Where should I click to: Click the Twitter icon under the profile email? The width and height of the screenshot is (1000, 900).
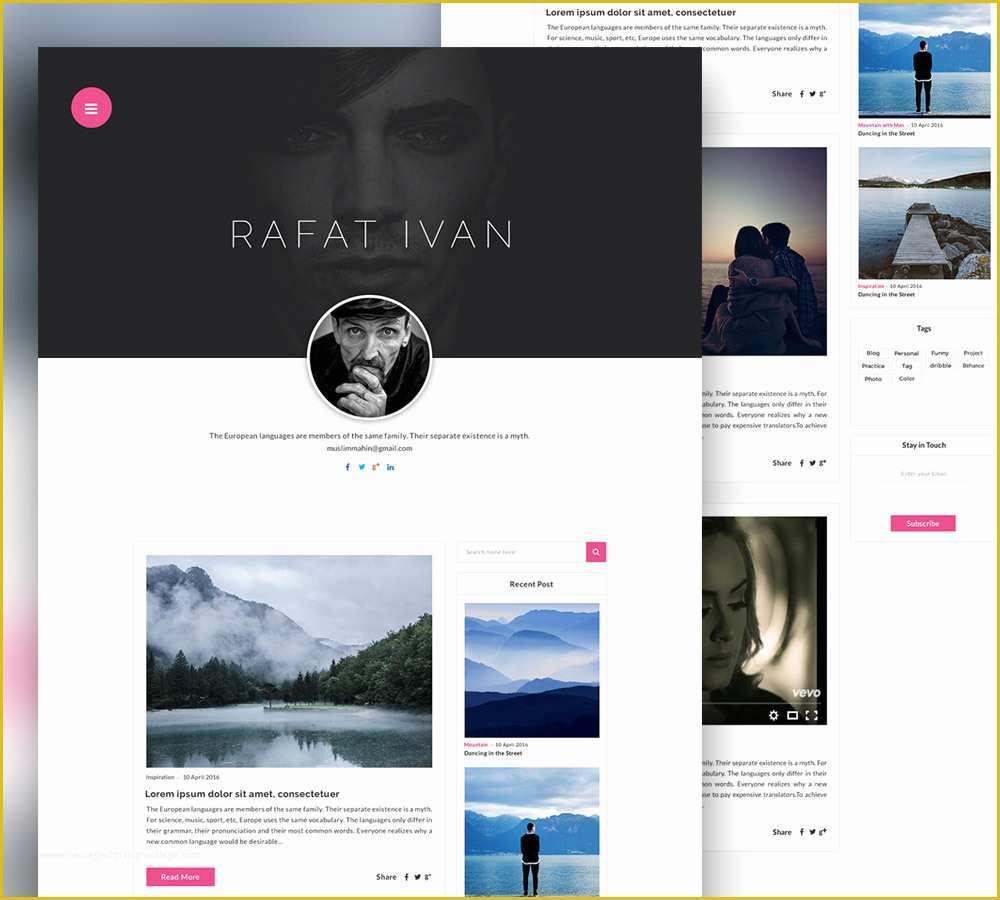tap(362, 467)
